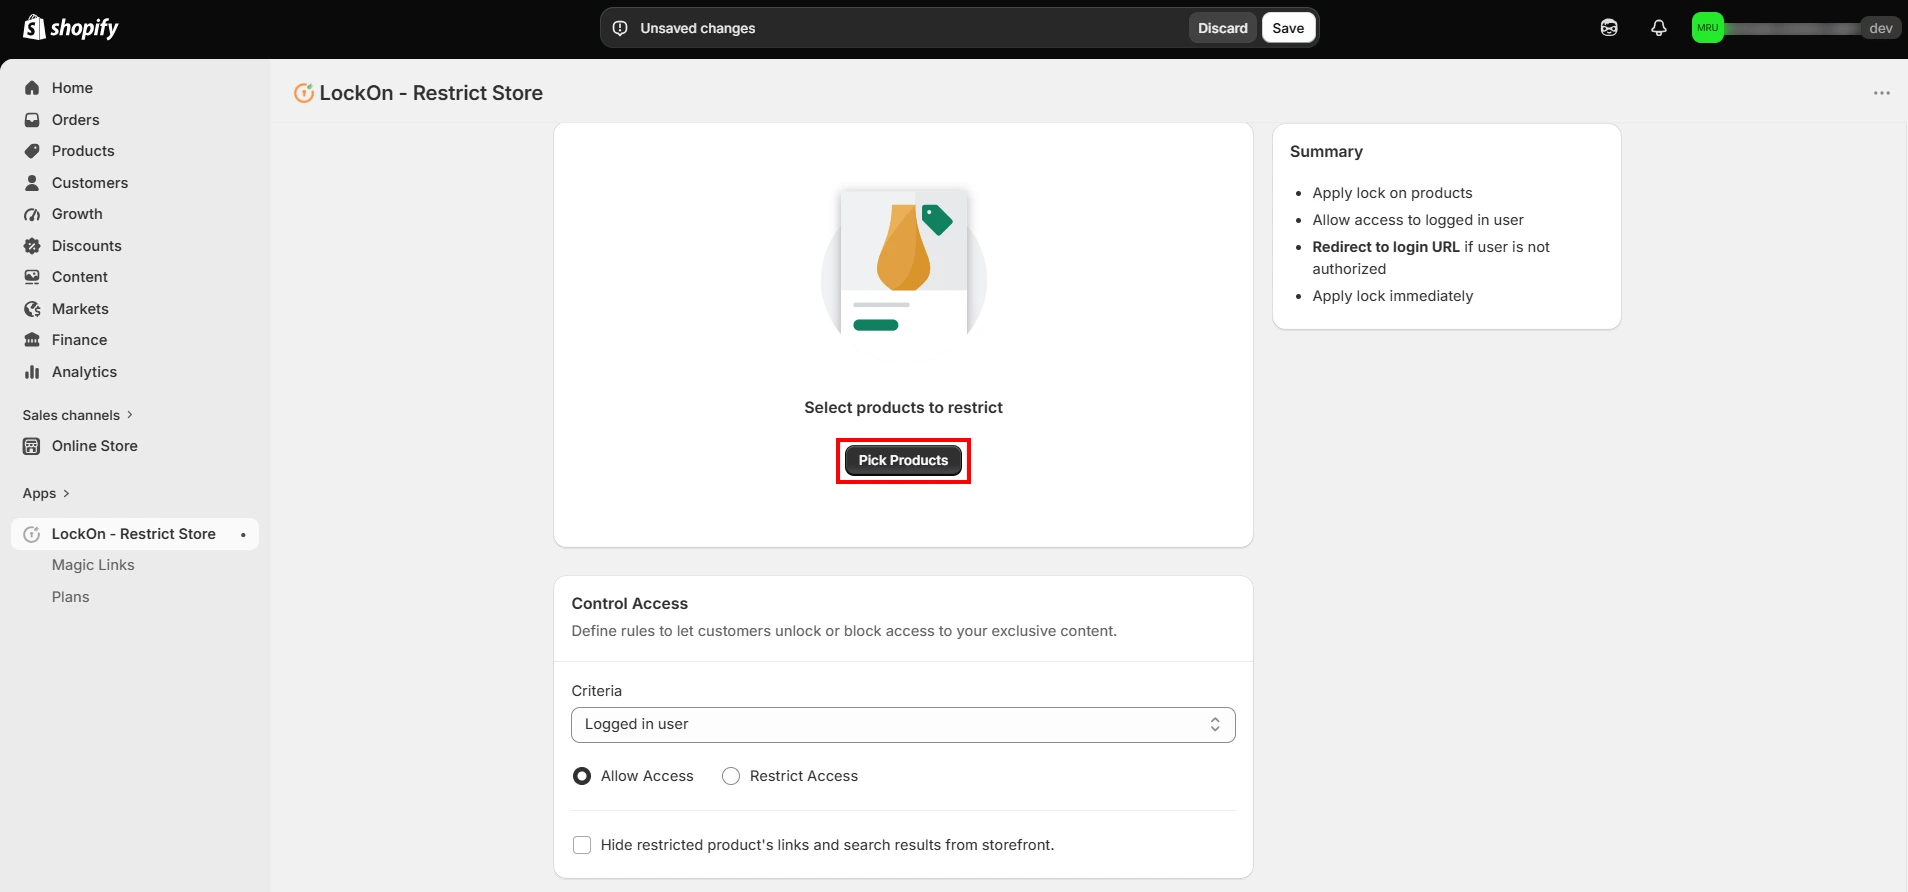Open the Markets globe icon
Viewport: 1908px width, 892px height.
coord(32,309)
